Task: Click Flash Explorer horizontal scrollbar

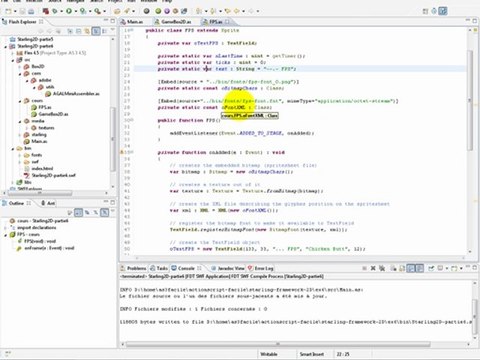Action: (39, 193)
